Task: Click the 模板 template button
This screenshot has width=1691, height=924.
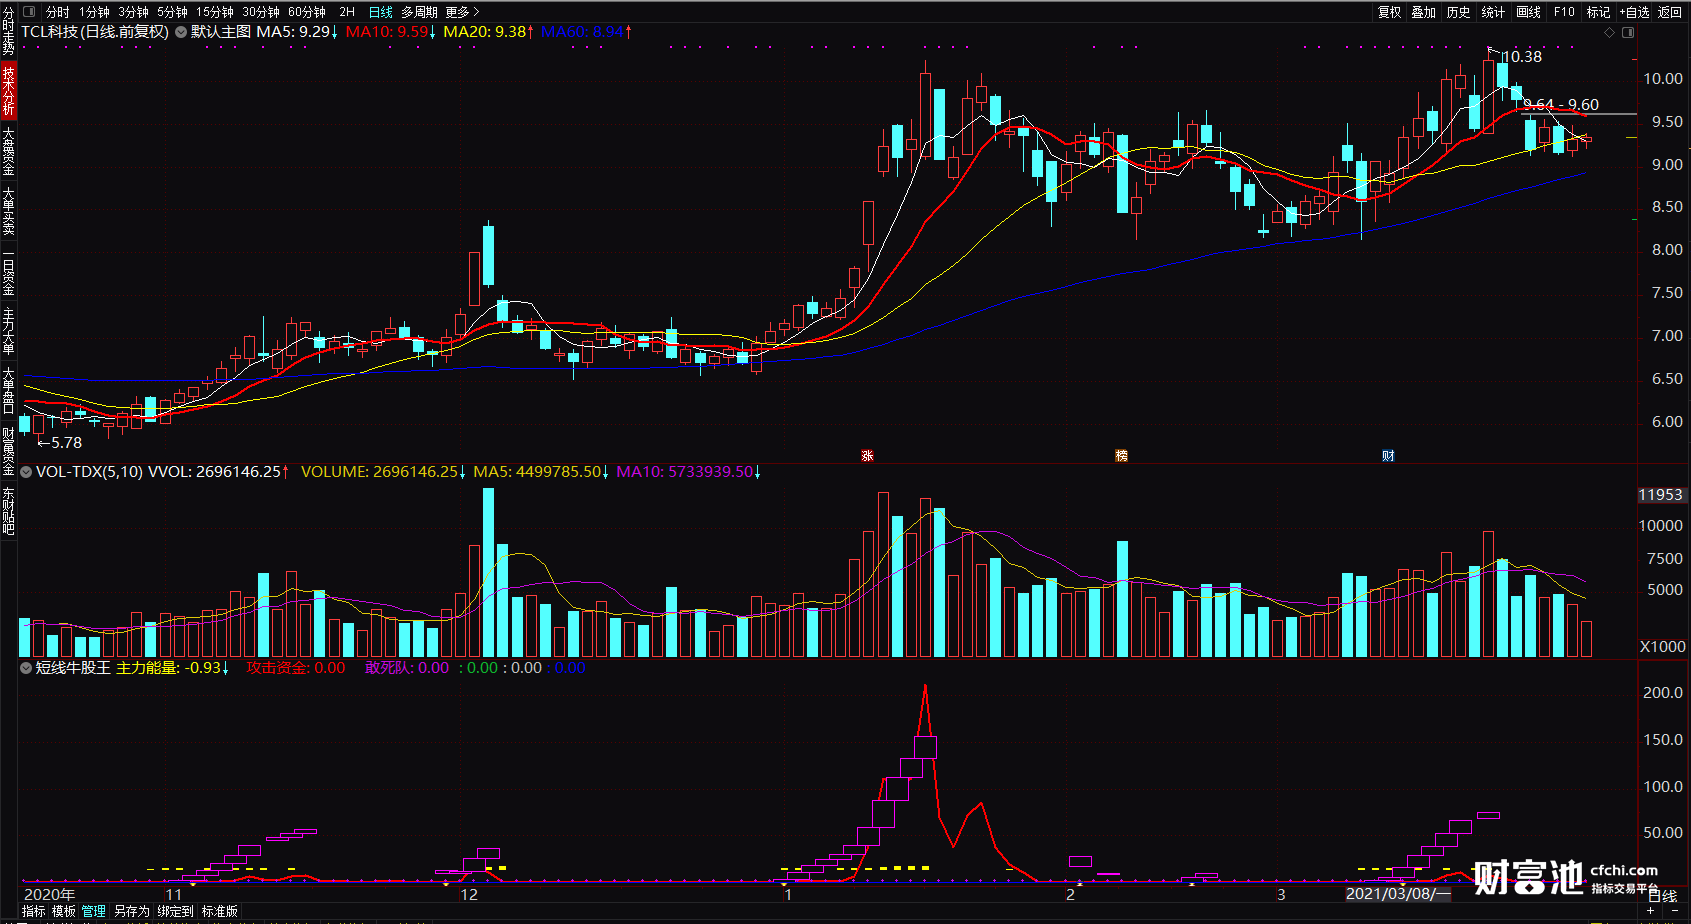Action: [x=64, y=911]
